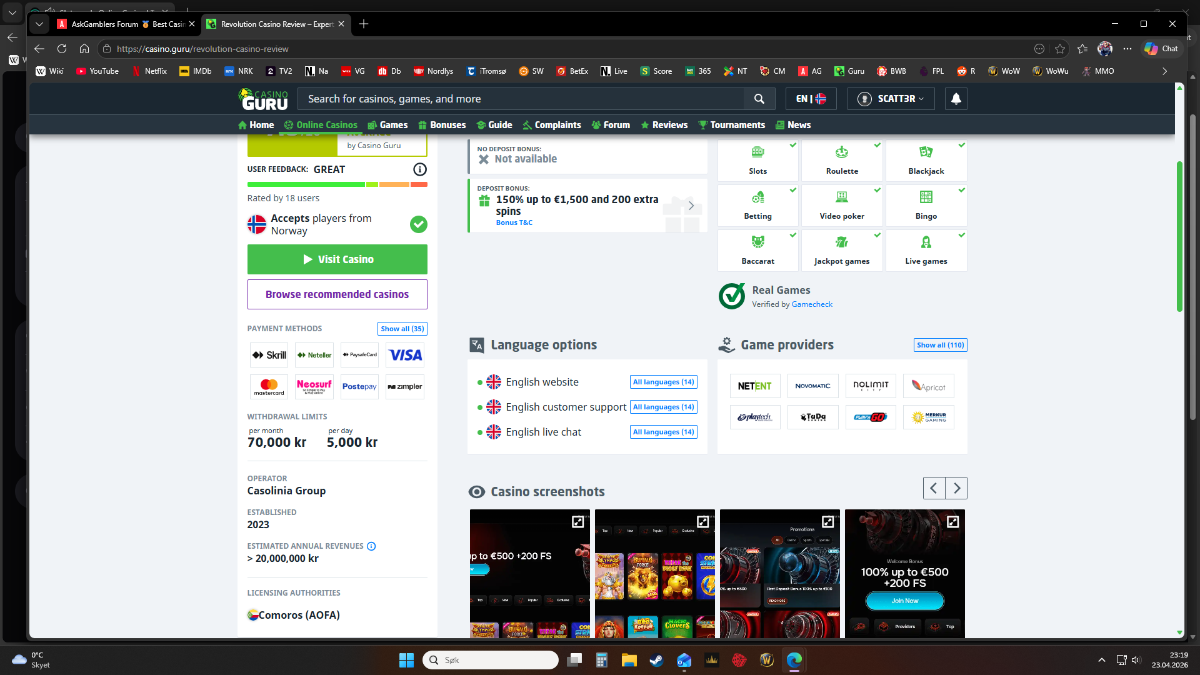Click the estimated revenues info icon

click(372, 546)
